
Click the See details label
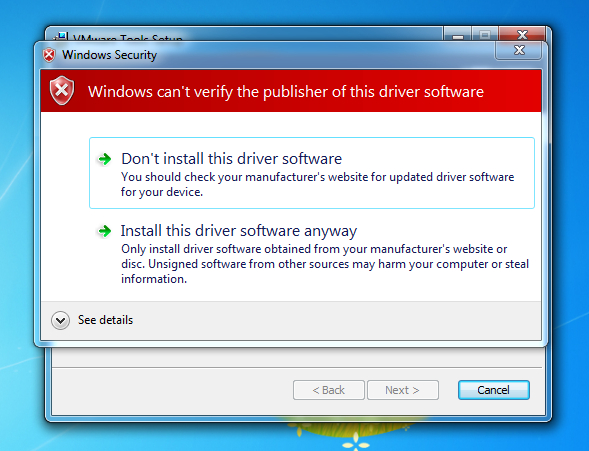point(106,320)
